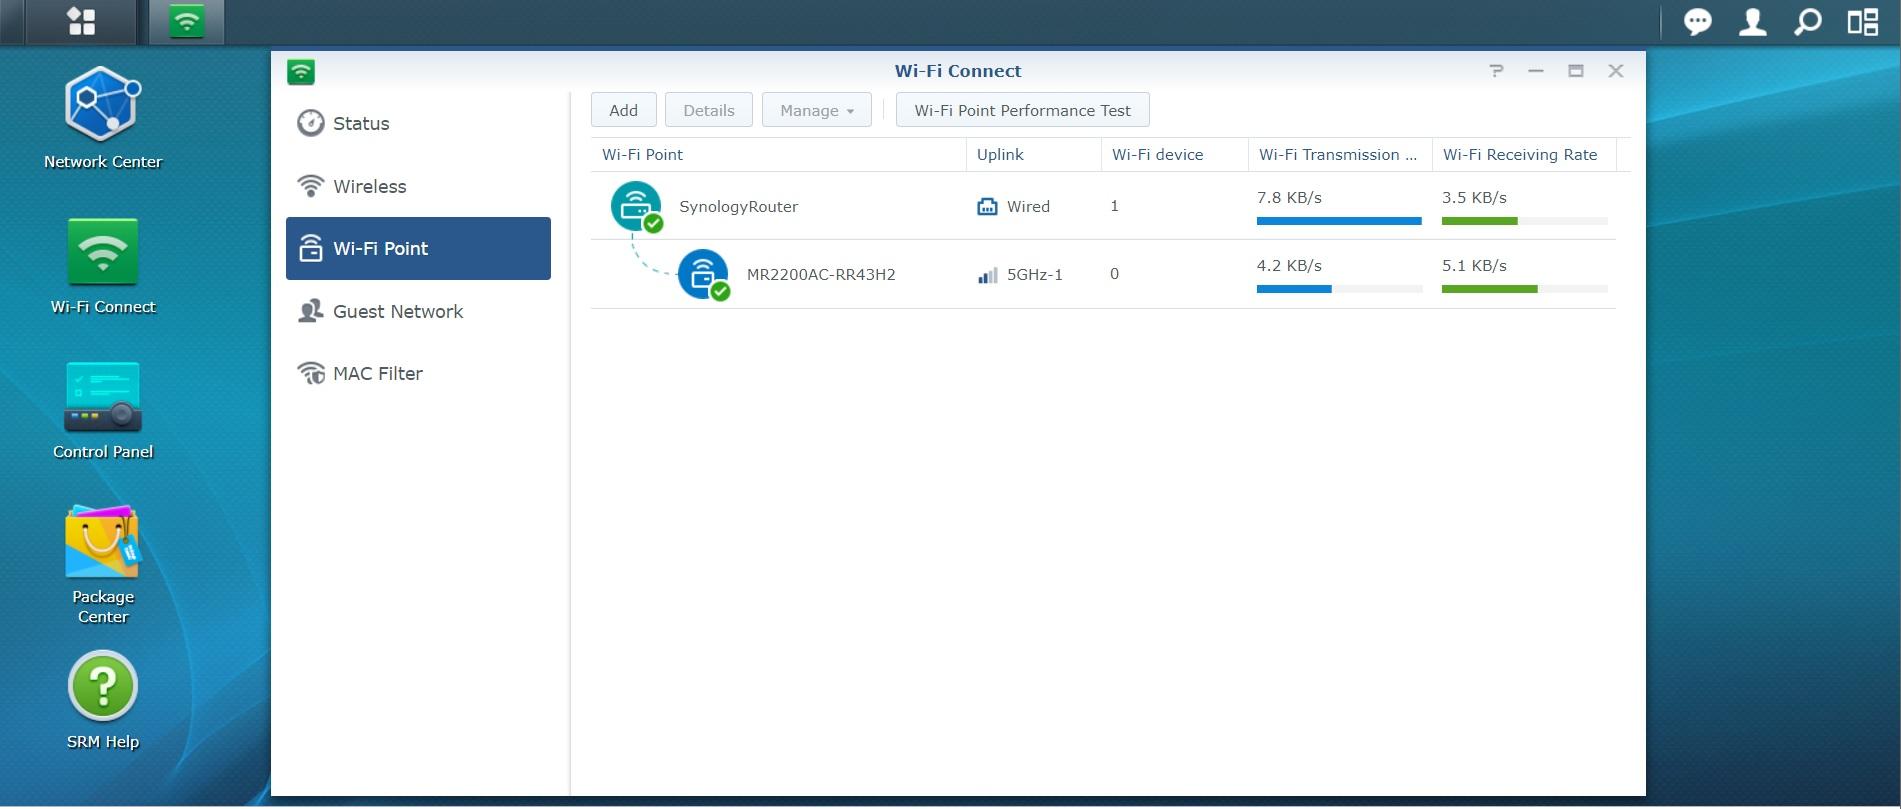Screen dimensions: 1901x809
Task: Open the search magnifier icon
Action: point(1807,21)
